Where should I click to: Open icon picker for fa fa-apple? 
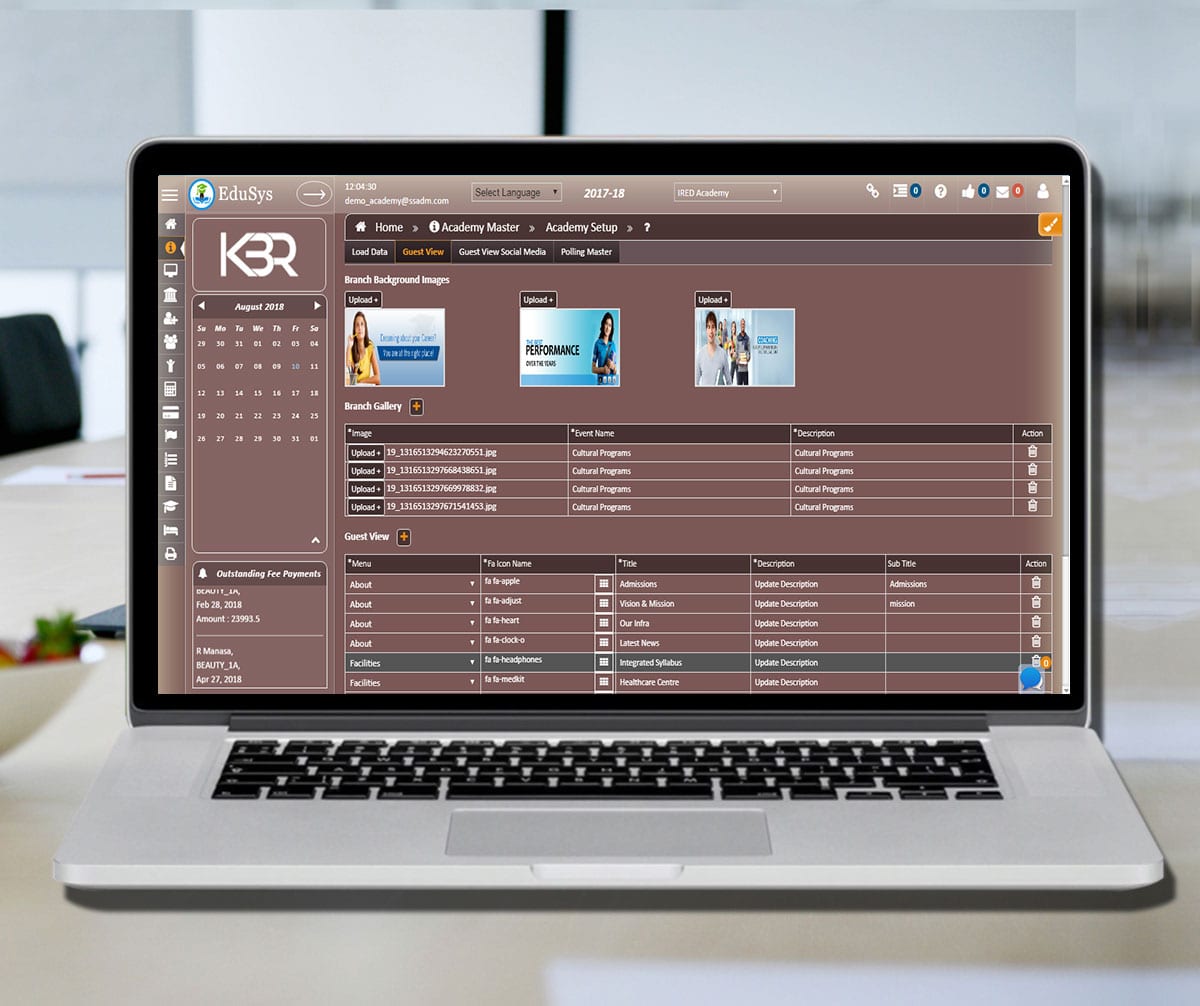pyautogui.click(x=604, y=583)
